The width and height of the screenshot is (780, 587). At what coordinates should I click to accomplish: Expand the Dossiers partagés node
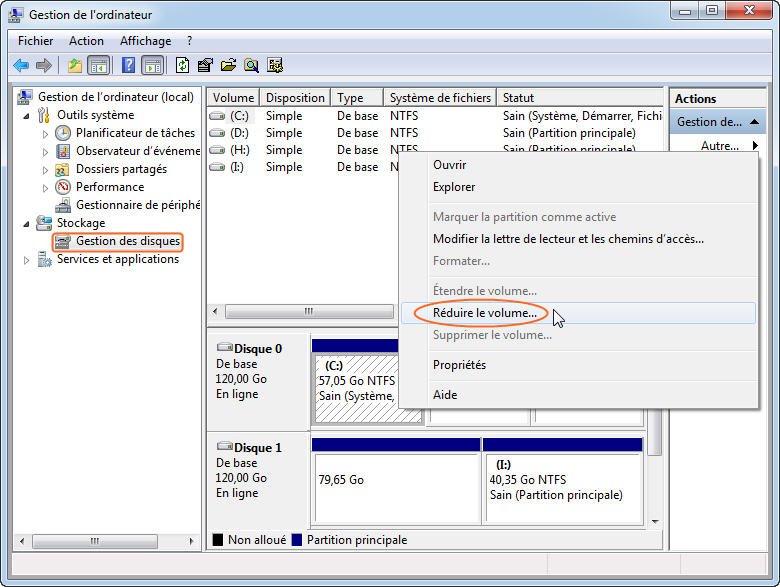(x=45, y=170)
